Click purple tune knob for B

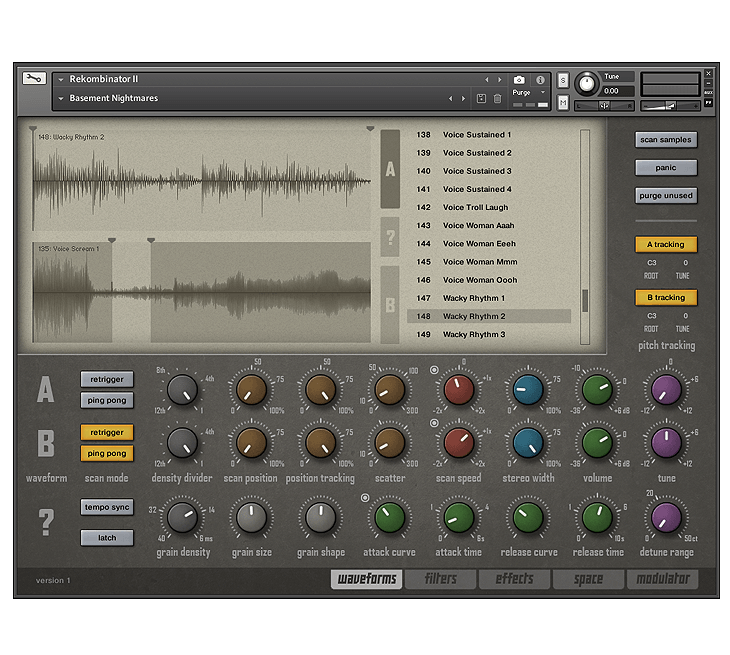[x=666, y=443]
